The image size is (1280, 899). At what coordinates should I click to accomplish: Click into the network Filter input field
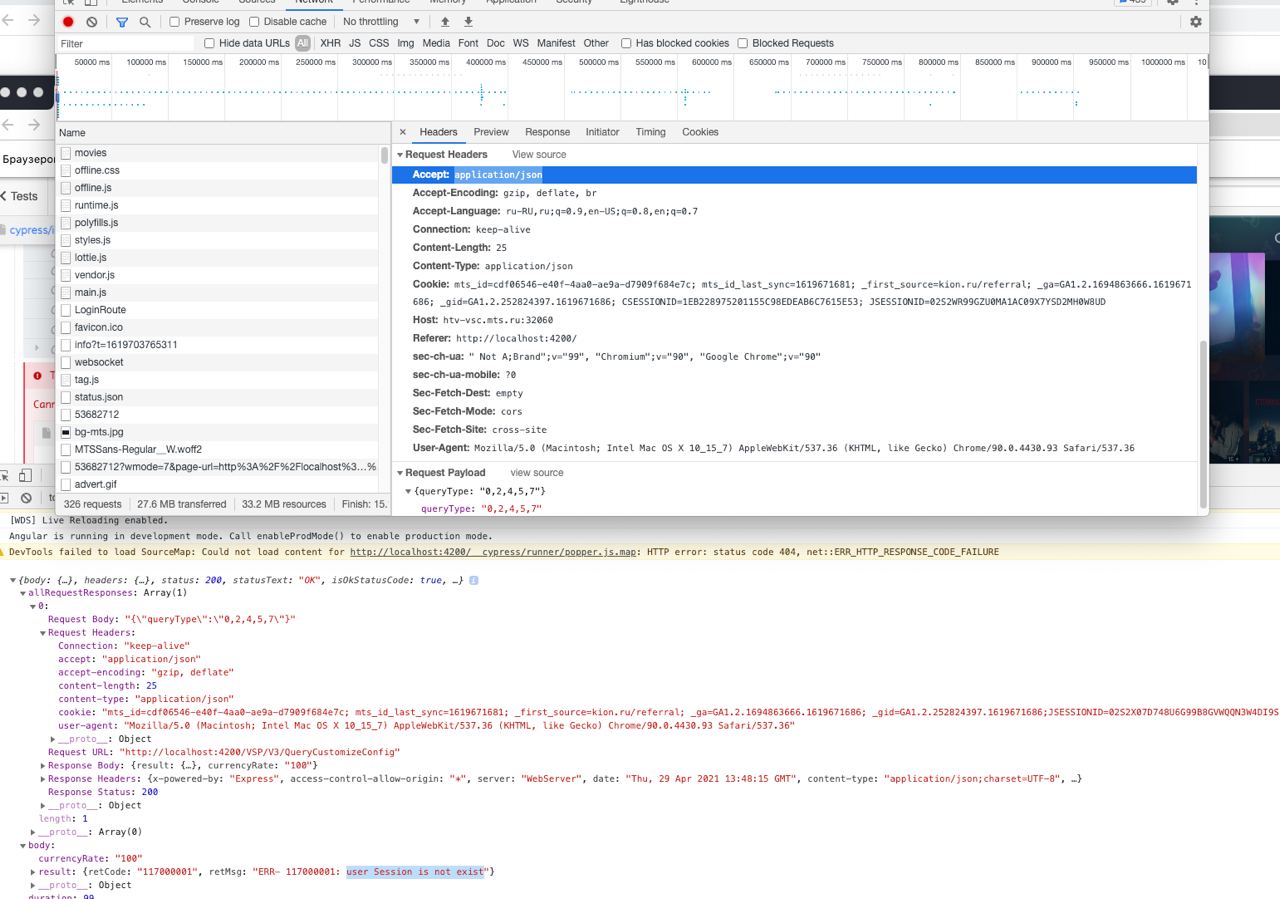coord(126,44)
